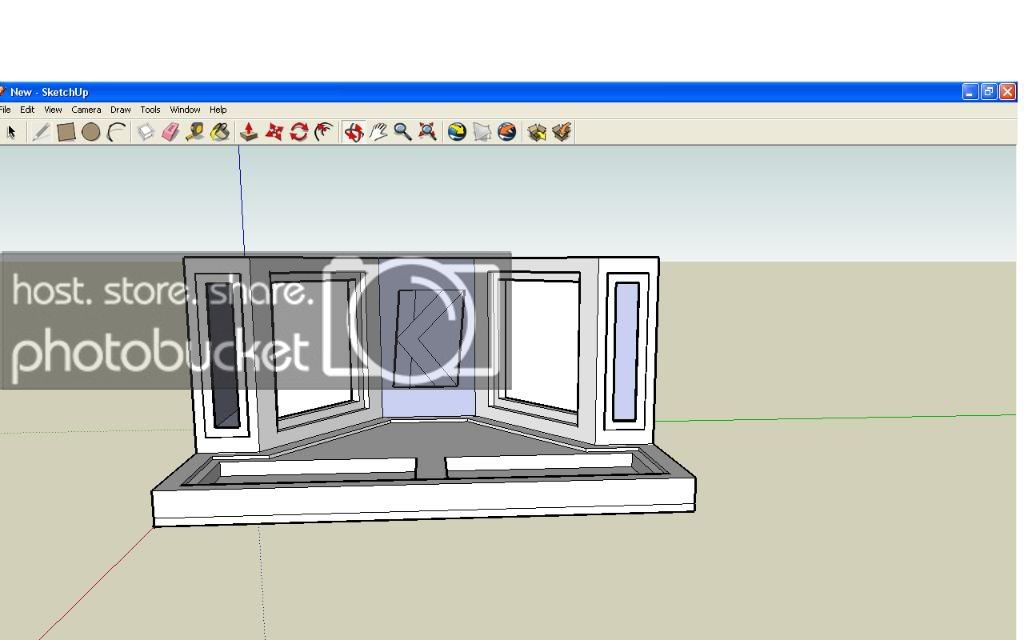Image resolution: width=1024 pixels, height=640 pixels.
Task: Activate the Offset tool
Action: pyautogui.click(x=324, y=133)
